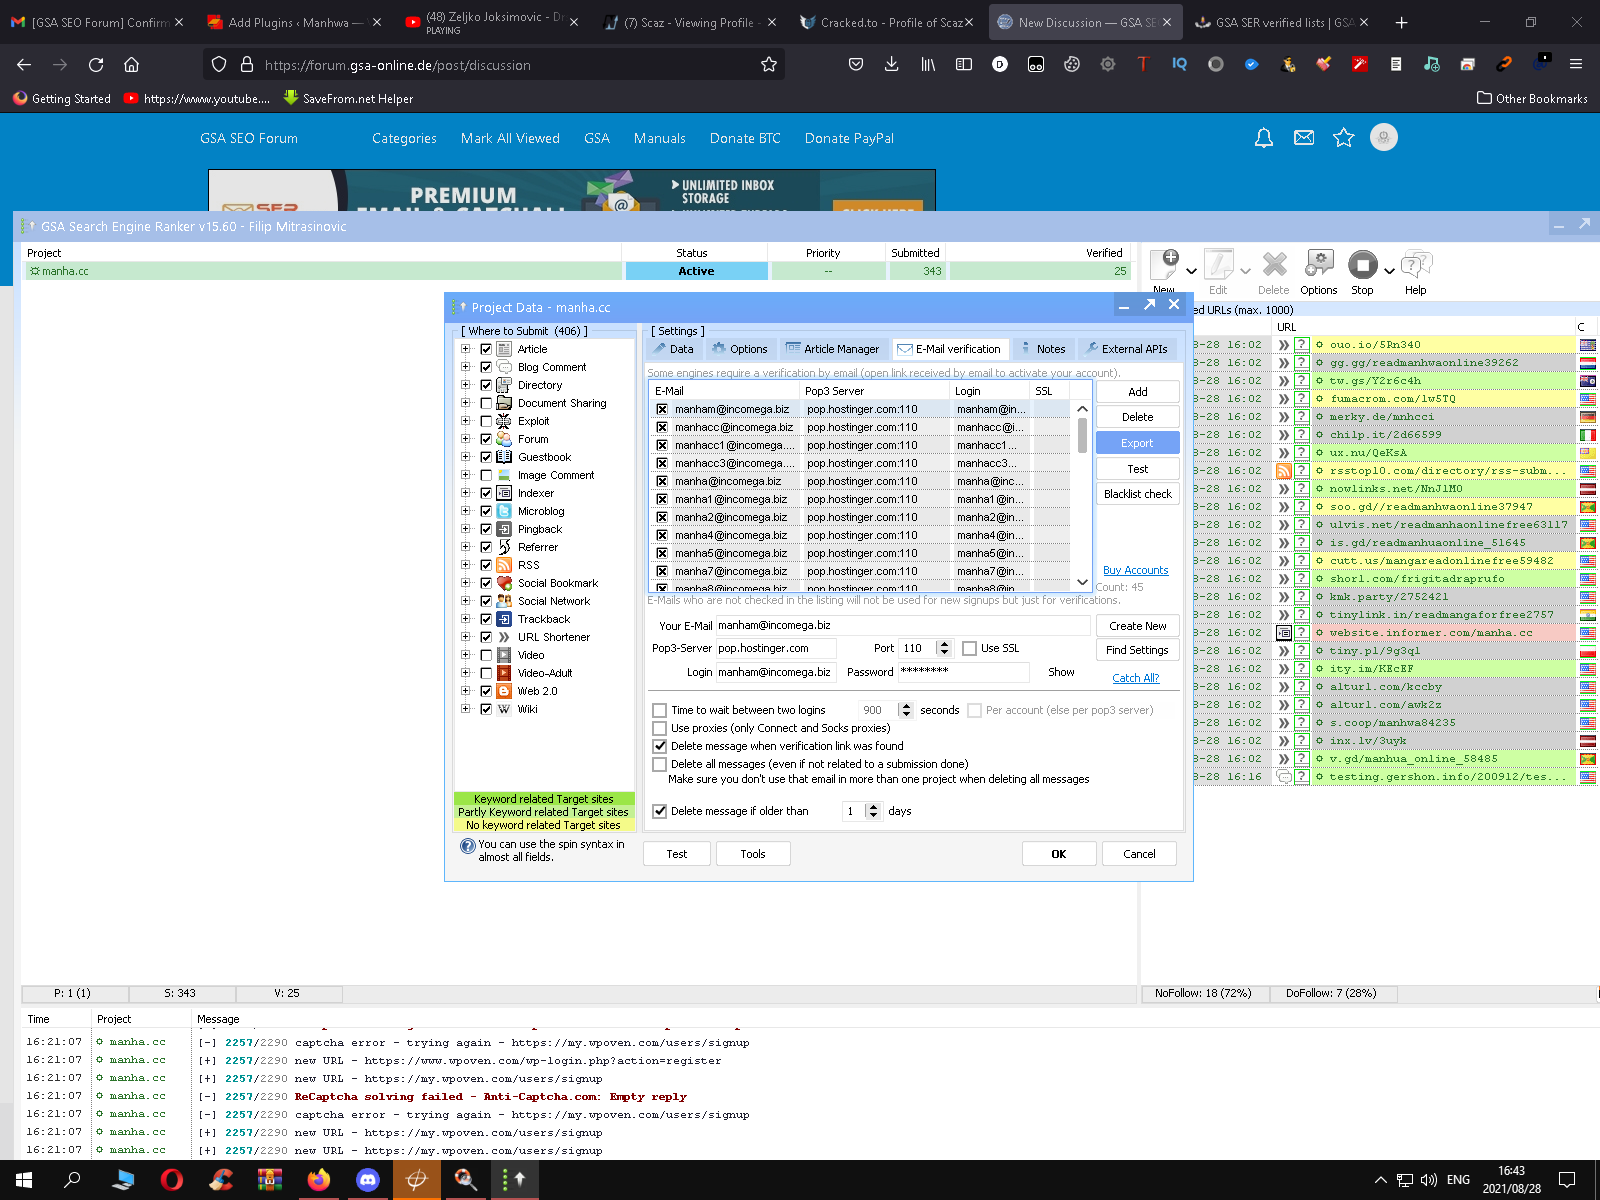The height and width of the screenshot is (1200, 1600).
Task: Switch to the Data tab
Action: coord(673,349)
